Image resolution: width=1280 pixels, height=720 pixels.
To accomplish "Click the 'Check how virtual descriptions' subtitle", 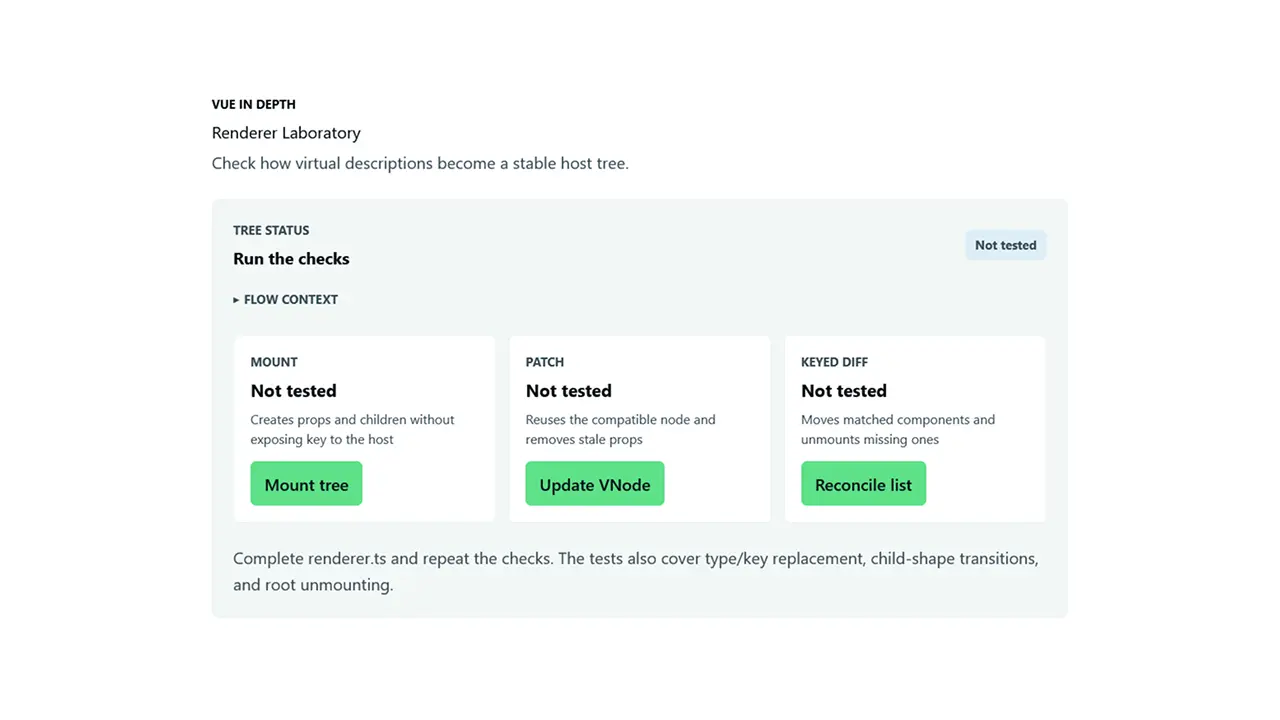I will [420, 163].
